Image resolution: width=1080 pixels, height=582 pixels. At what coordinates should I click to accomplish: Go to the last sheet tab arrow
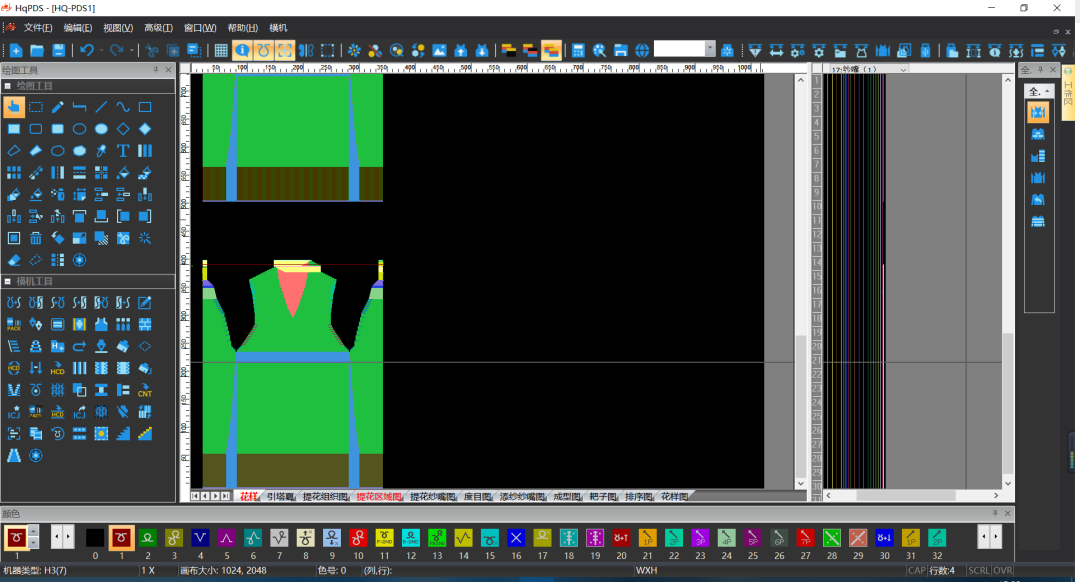(x=225, y=496)
